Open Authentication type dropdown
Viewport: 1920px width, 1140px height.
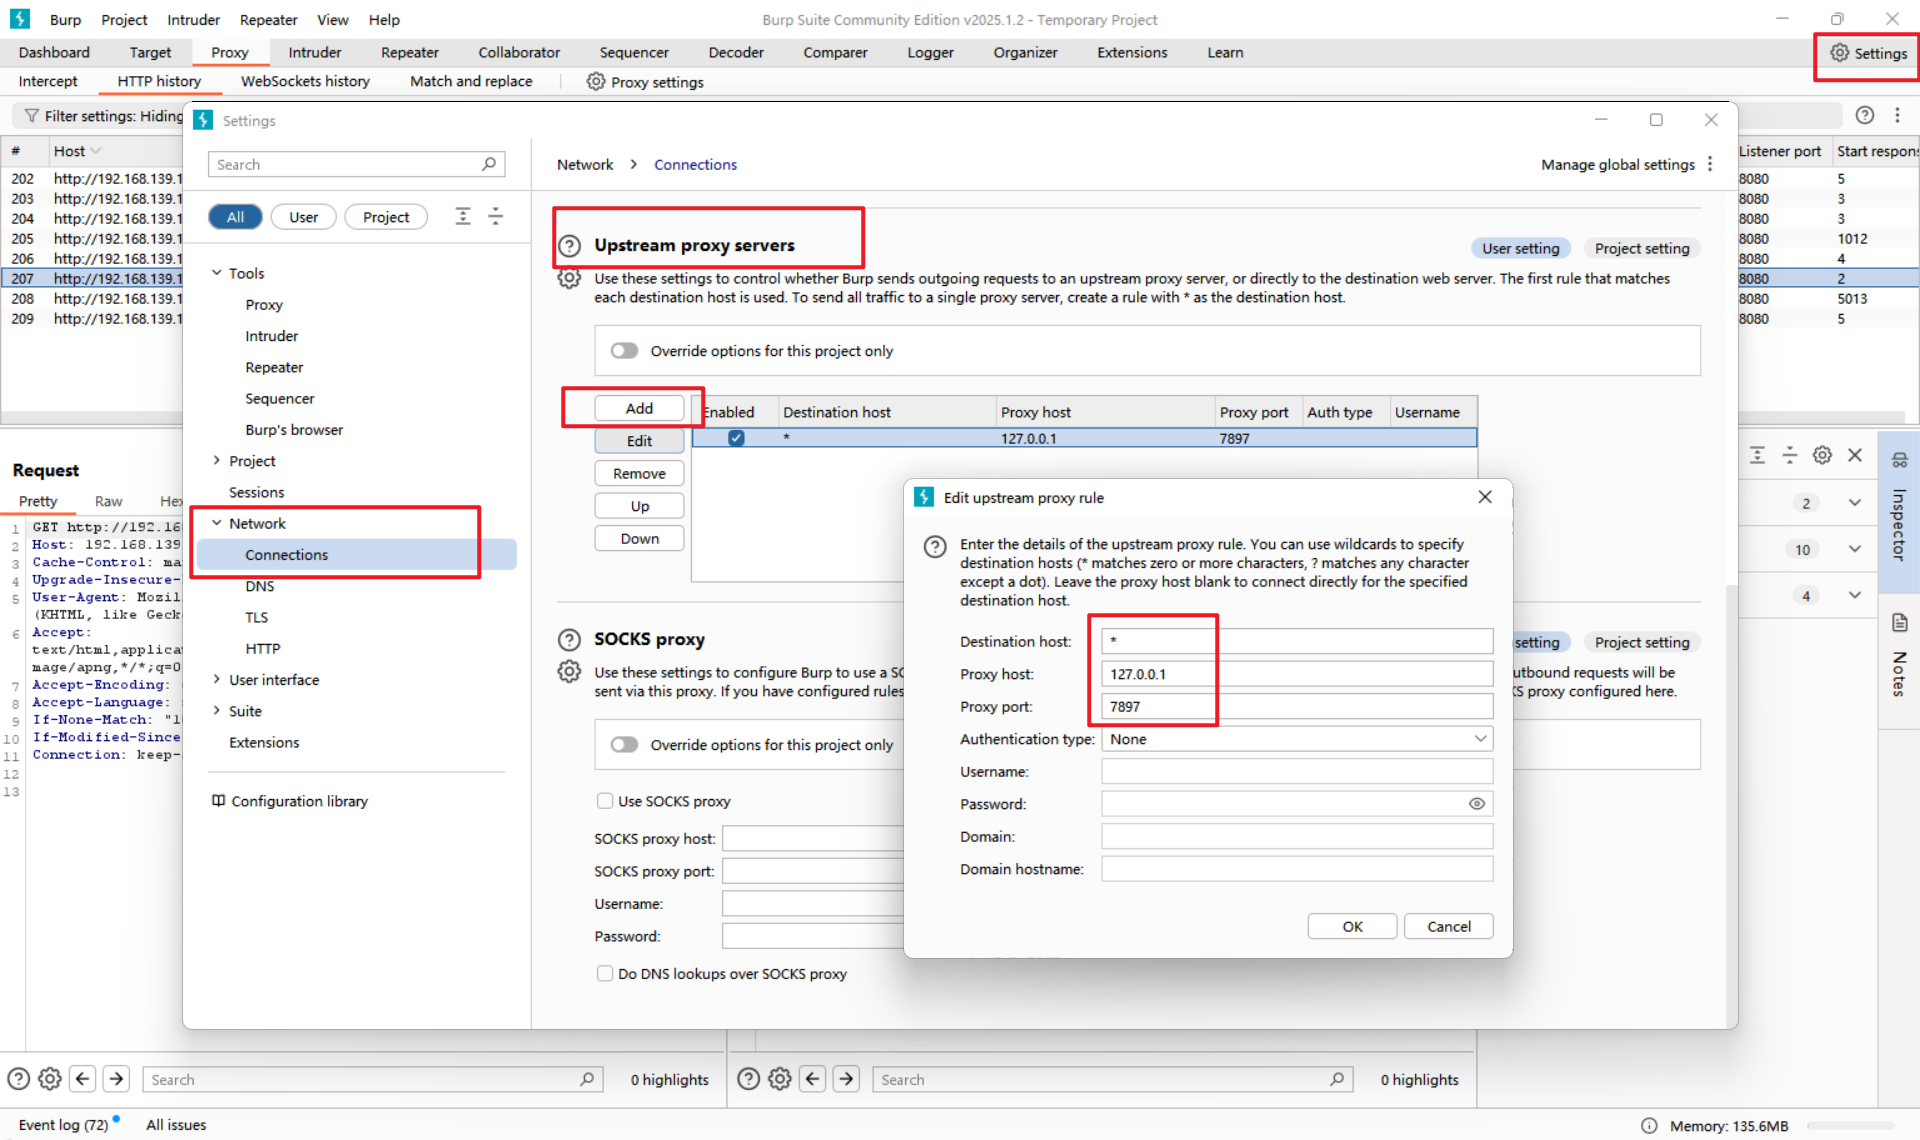1297,739
